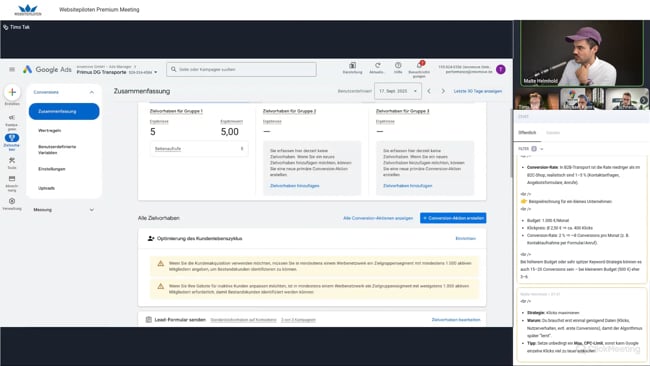Click Zielvorhaben hinzufügen in Gruppe 2
The width and height of the screenshot is (650, 366).
coord(295,186)
